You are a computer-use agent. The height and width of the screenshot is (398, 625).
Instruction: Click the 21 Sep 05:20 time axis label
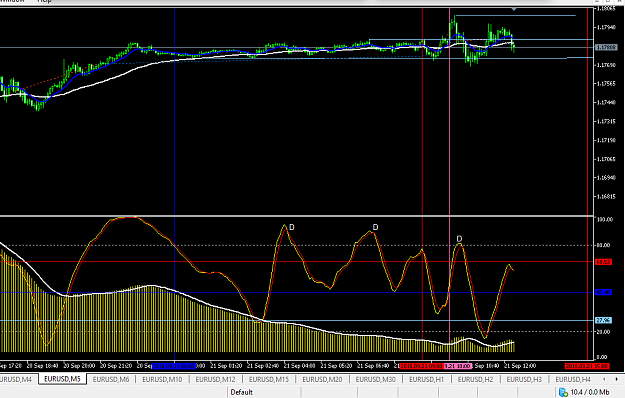tap(336, 366)
